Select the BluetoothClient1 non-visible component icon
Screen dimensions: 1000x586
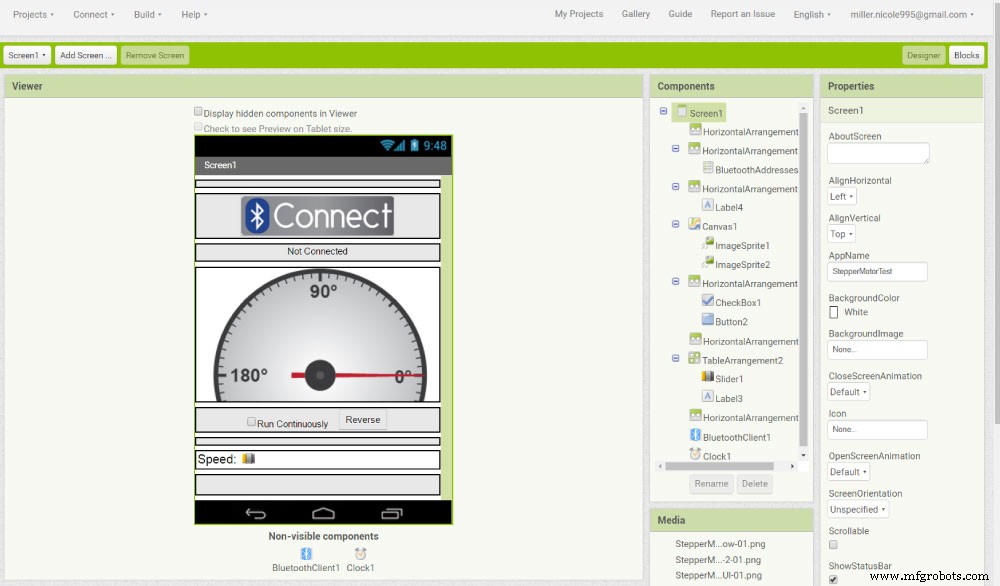pos(306,553)
